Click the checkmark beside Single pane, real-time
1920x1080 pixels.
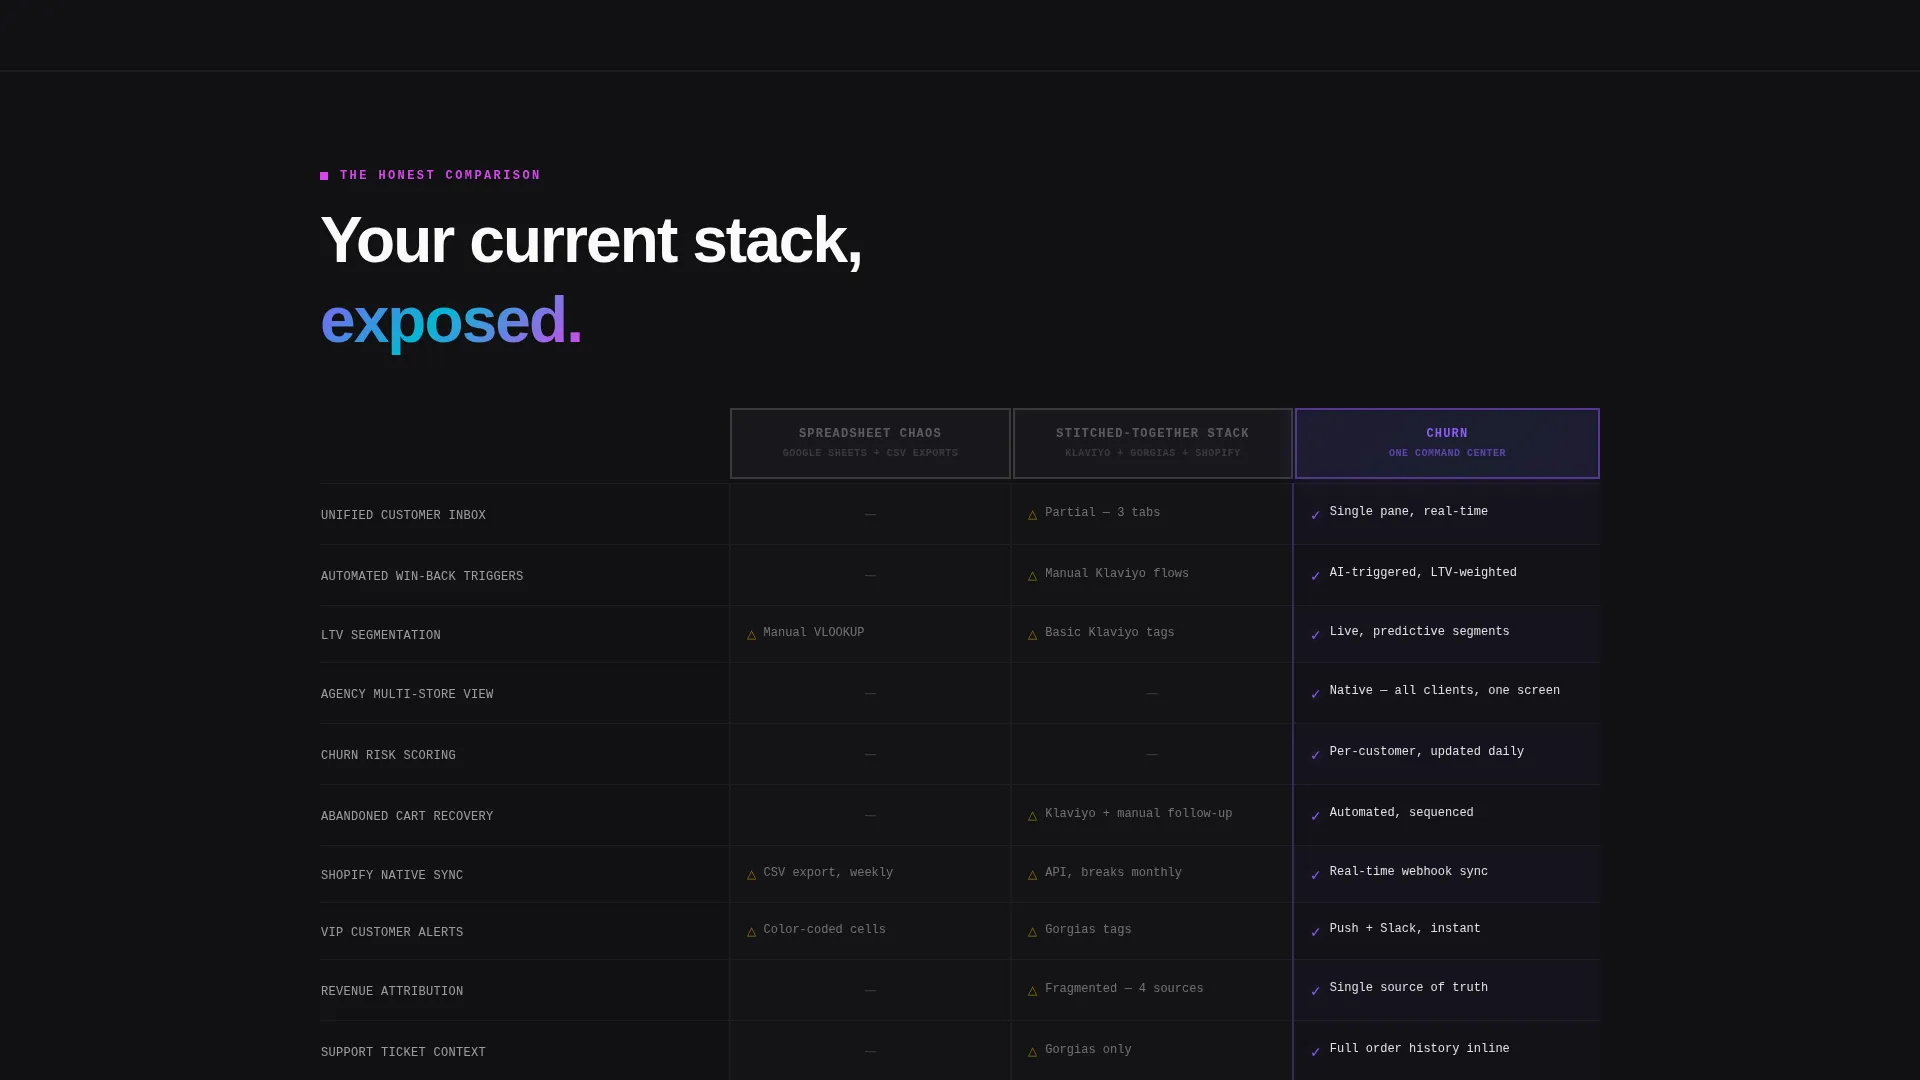tap(1315, 515)
